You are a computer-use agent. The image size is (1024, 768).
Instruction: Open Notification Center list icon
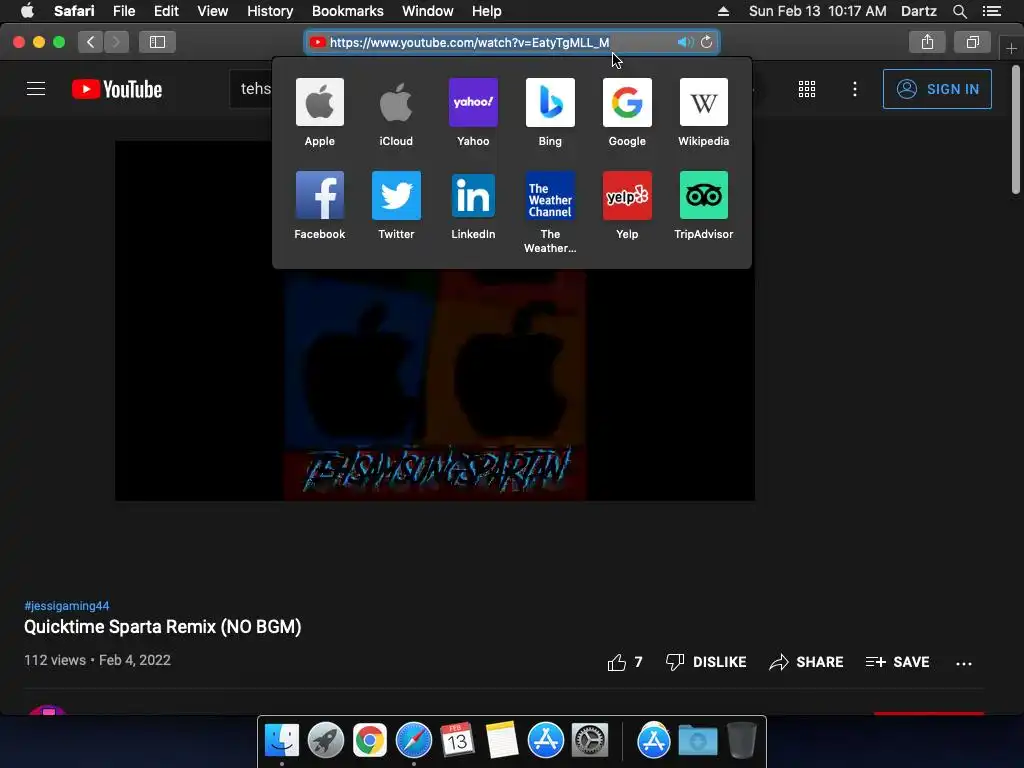pos(992,11)
